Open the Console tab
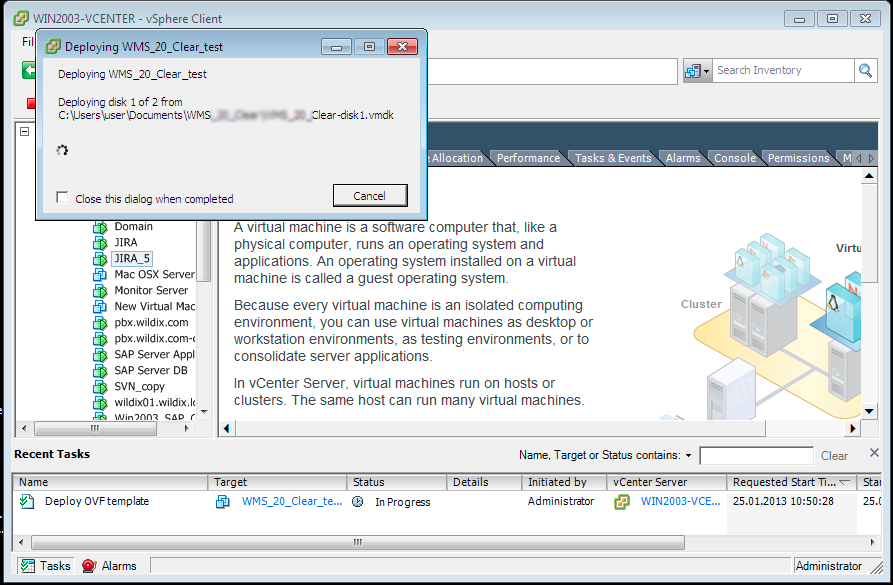893x585 pixels. (735, 158)
